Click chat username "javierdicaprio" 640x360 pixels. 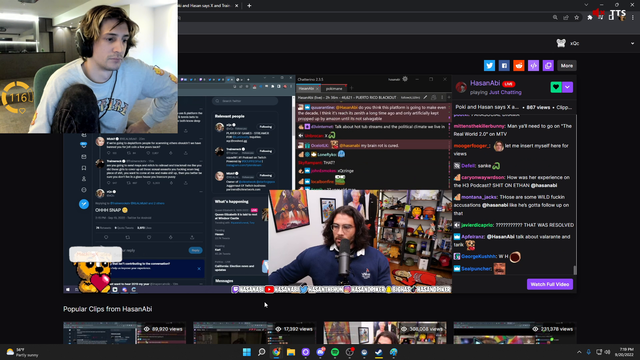click(x=477, y=225)
